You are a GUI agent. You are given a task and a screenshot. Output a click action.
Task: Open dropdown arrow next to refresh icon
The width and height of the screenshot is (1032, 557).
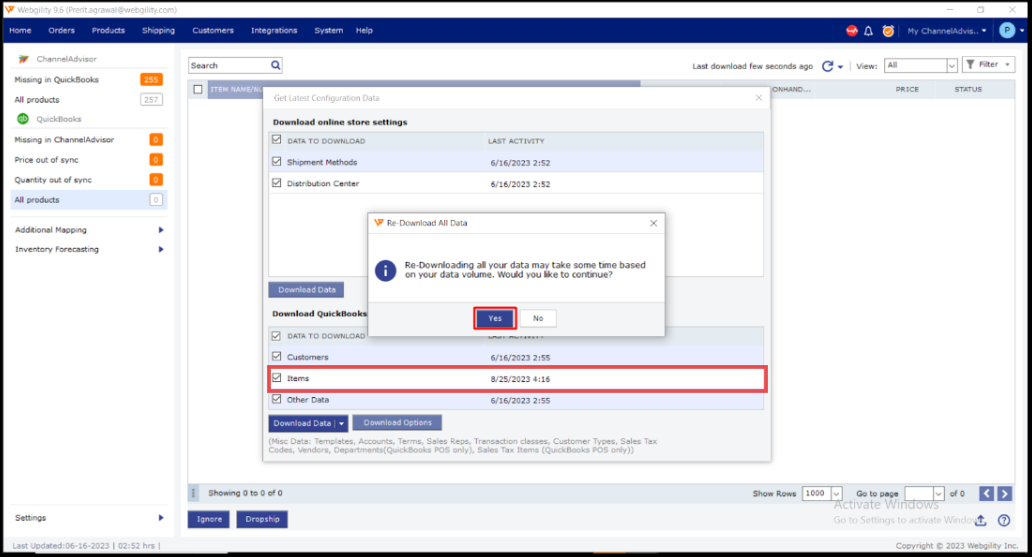pos(840,66)
